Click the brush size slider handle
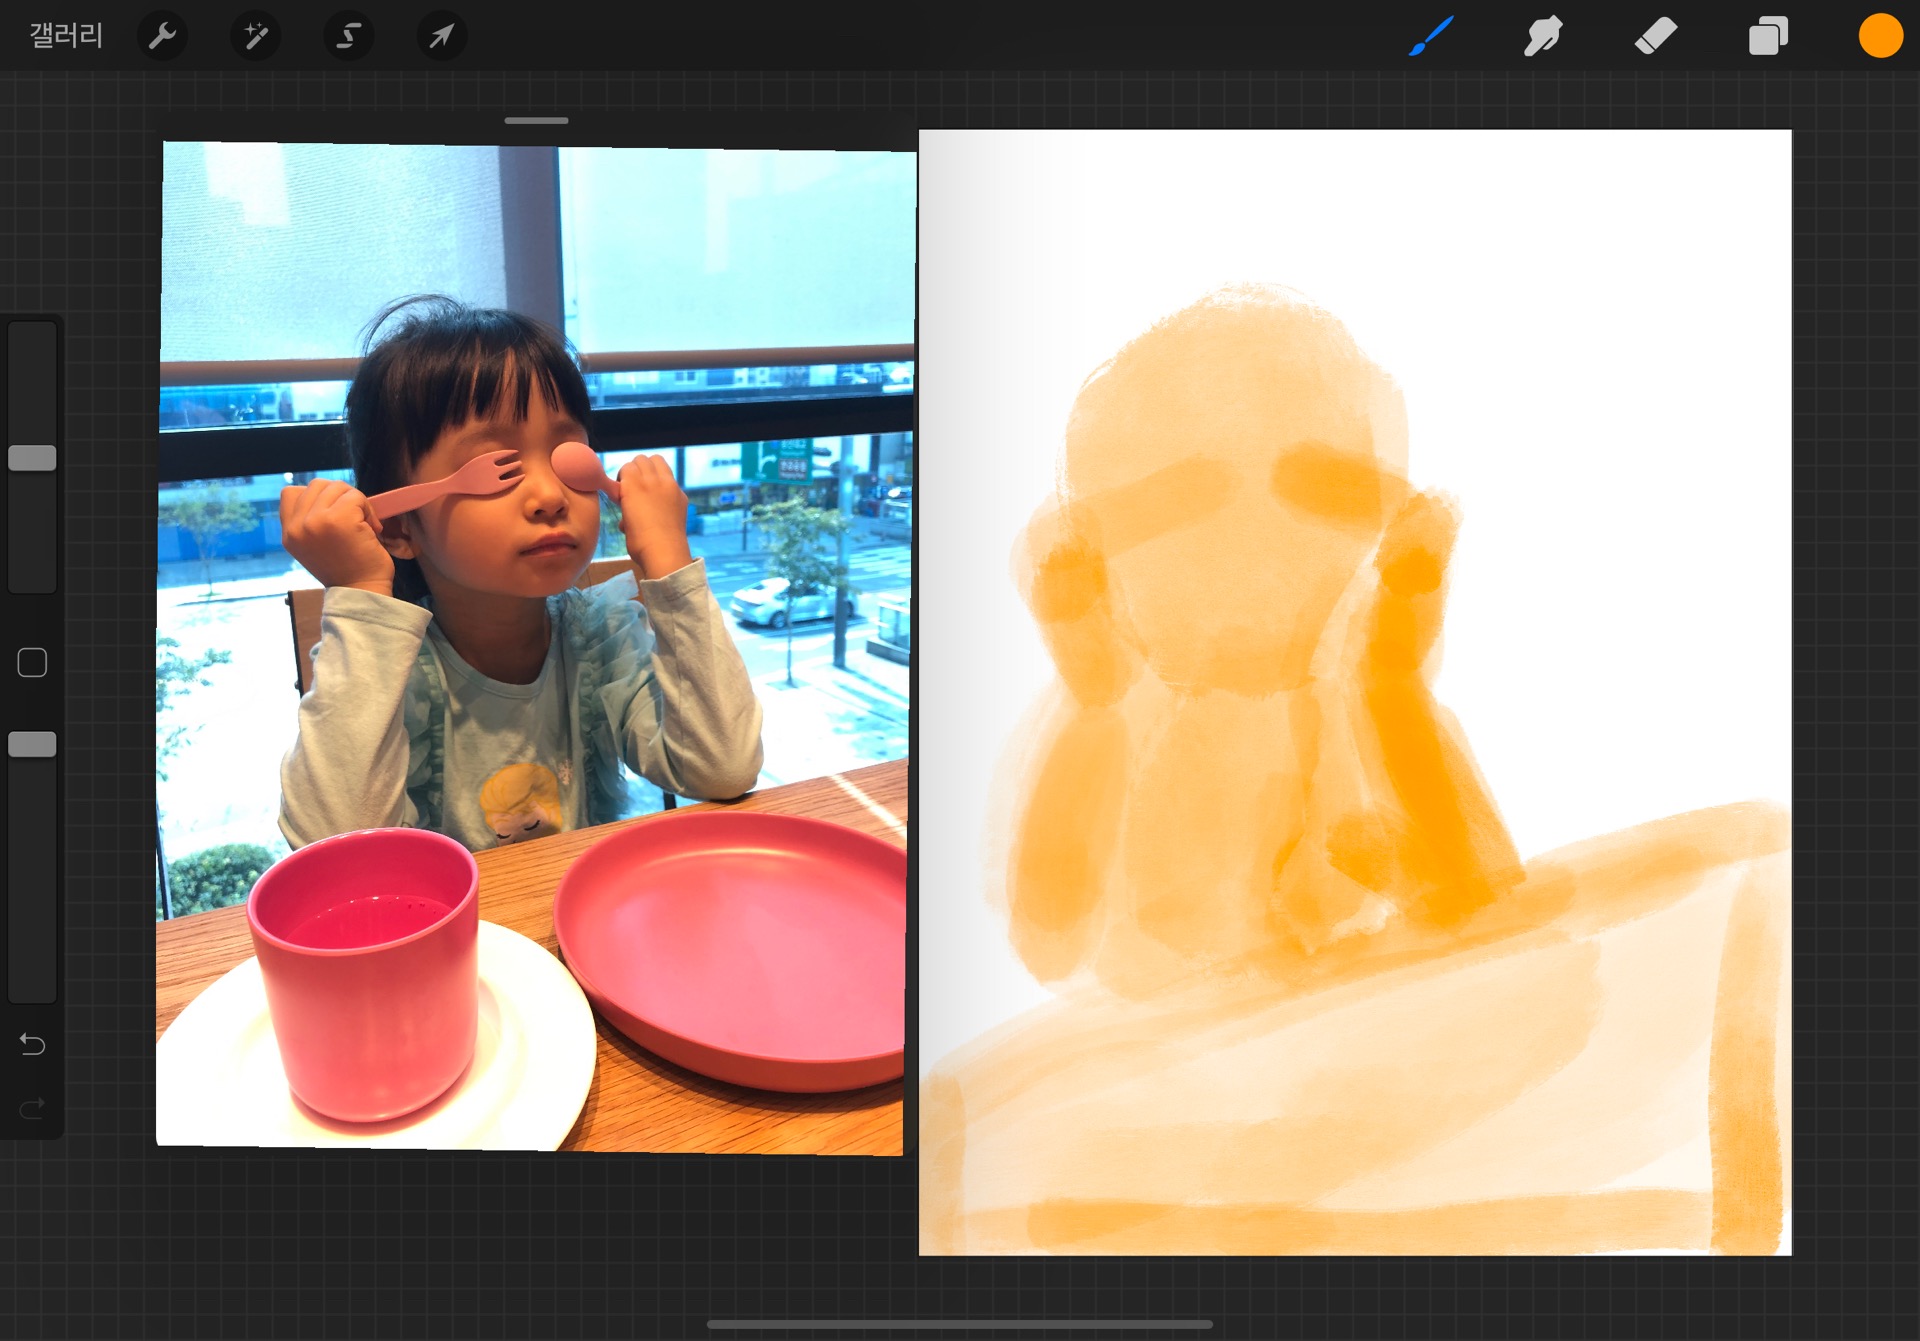1920x1341 pixels. pos(32,458)
